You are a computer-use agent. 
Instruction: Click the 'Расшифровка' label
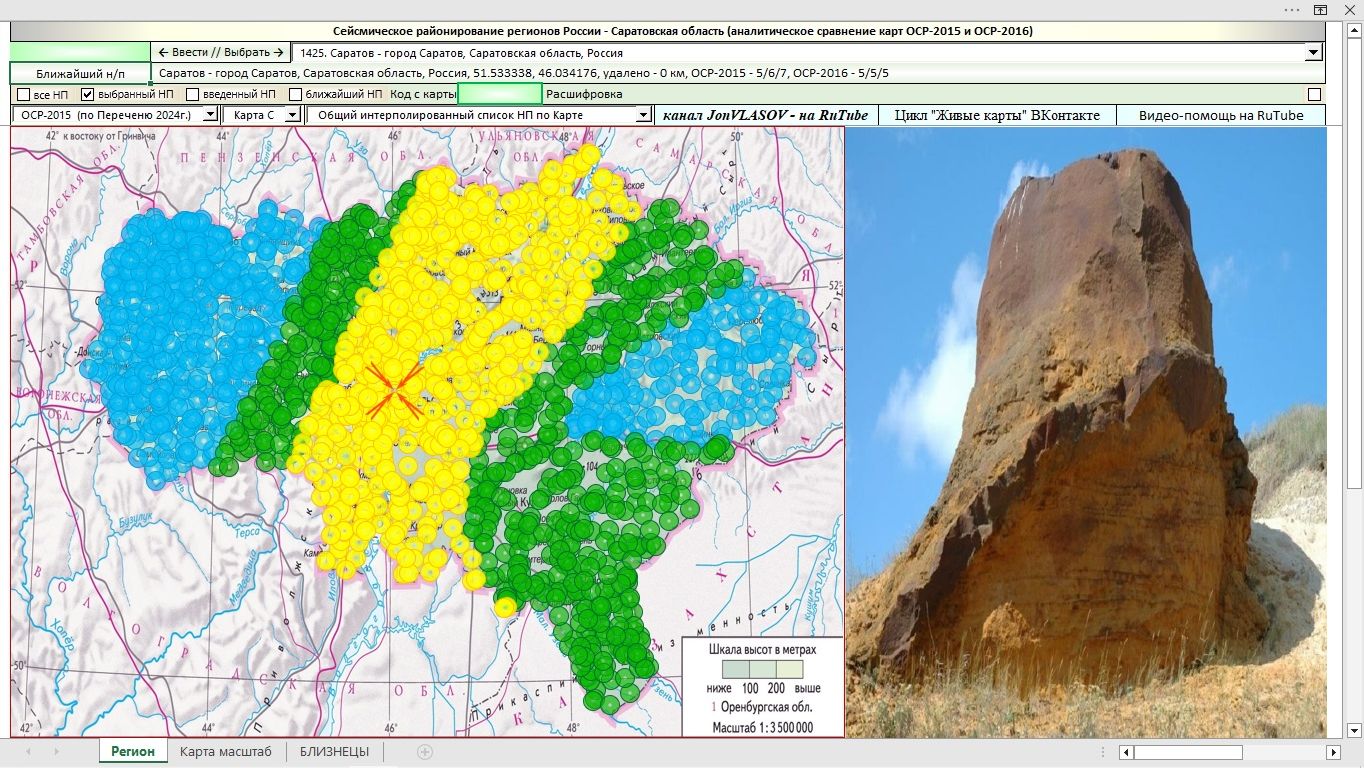[584, 94]
